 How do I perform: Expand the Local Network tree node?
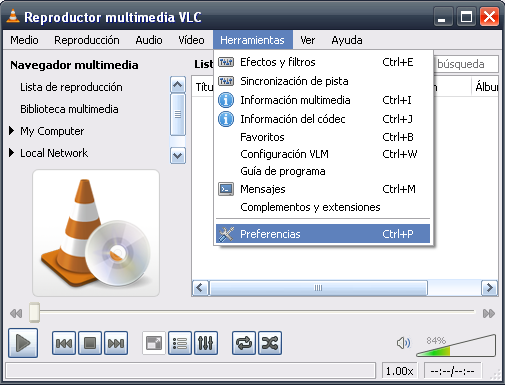point(12,153)
